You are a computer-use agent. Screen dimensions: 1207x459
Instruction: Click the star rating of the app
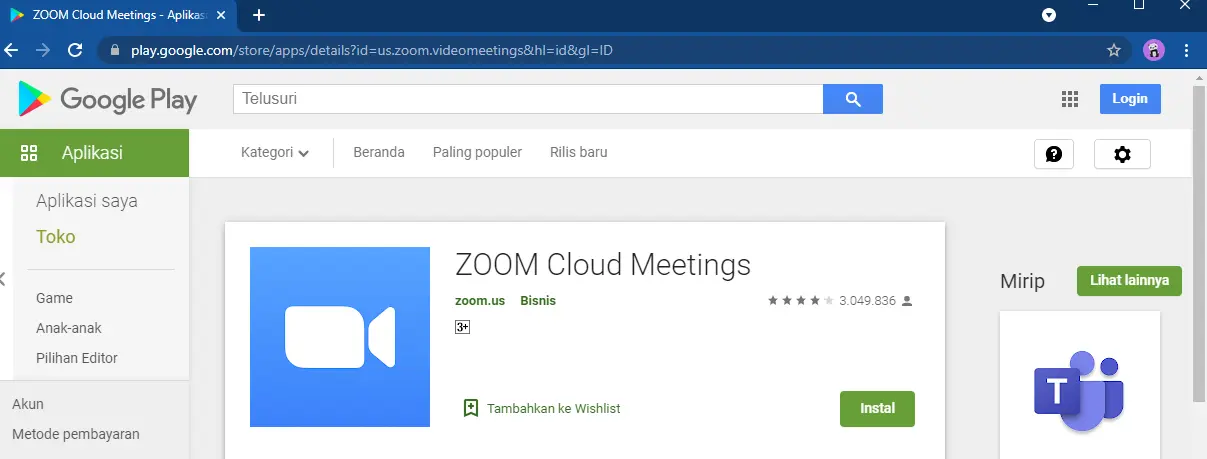click(801, 300)
